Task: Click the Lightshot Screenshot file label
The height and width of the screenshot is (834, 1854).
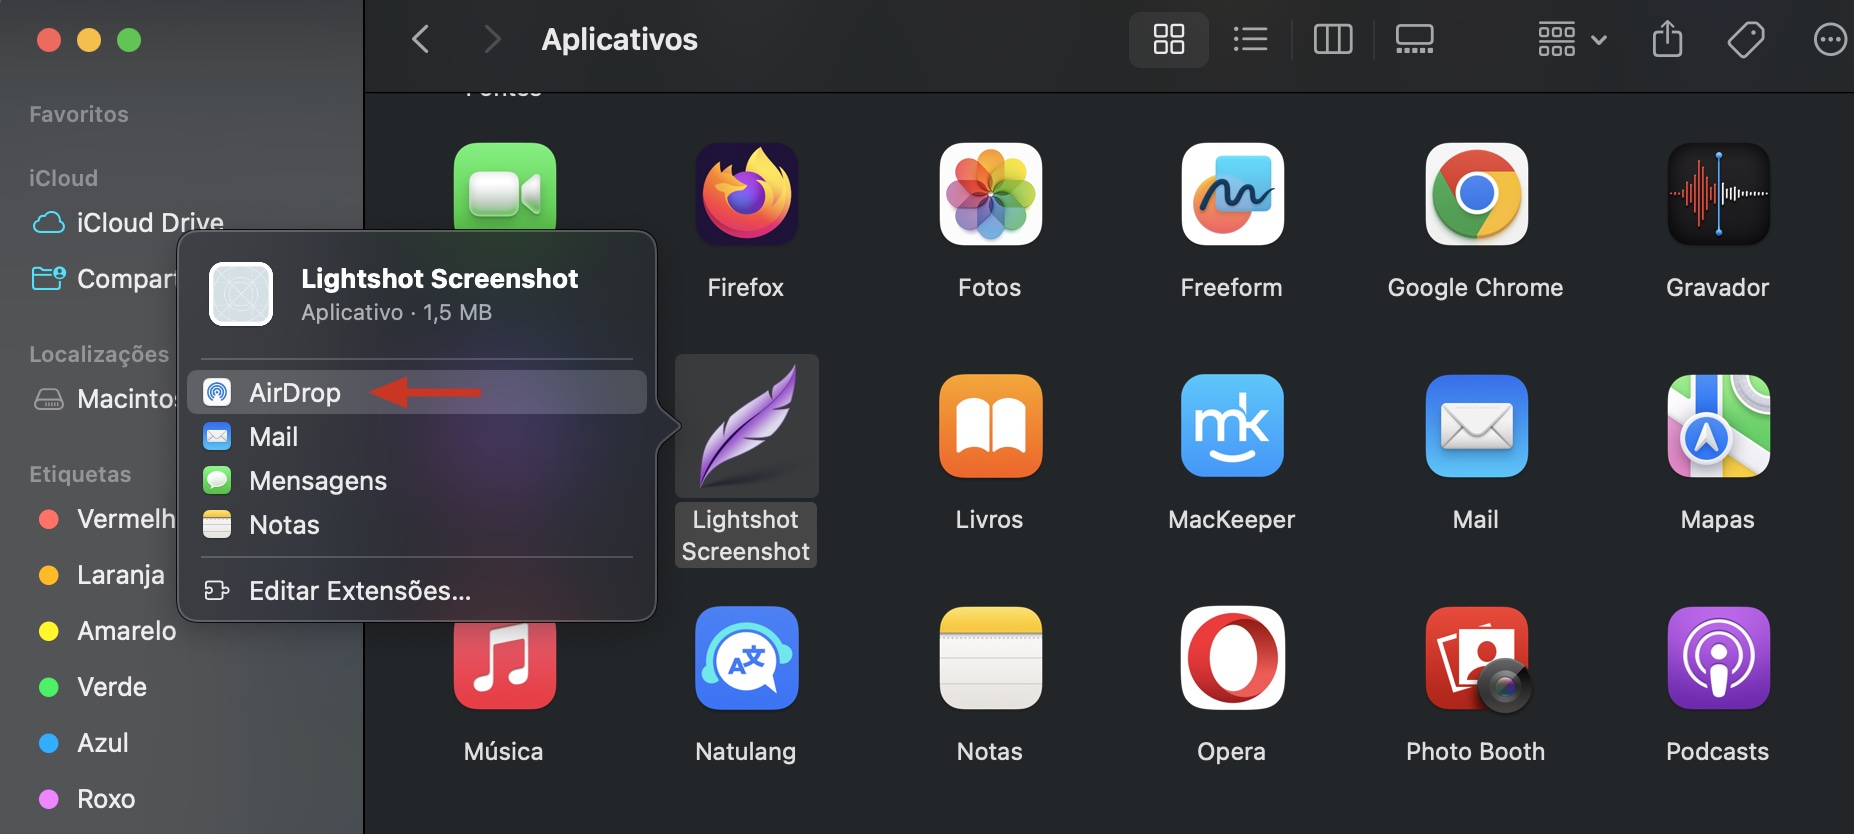Action: [746, 535]
